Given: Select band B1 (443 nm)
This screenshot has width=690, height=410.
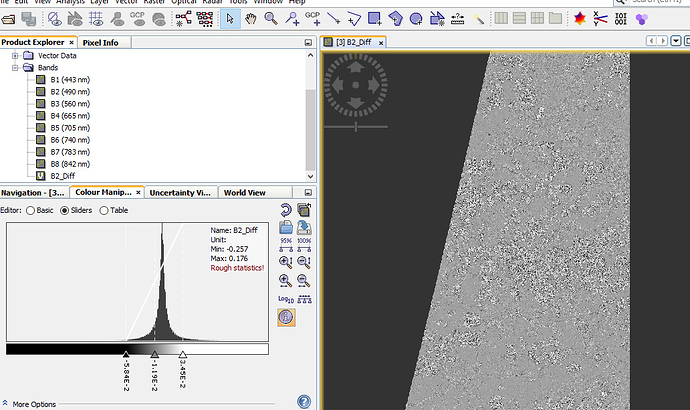Looking at the screenshot, I should (x=70, y=80).
